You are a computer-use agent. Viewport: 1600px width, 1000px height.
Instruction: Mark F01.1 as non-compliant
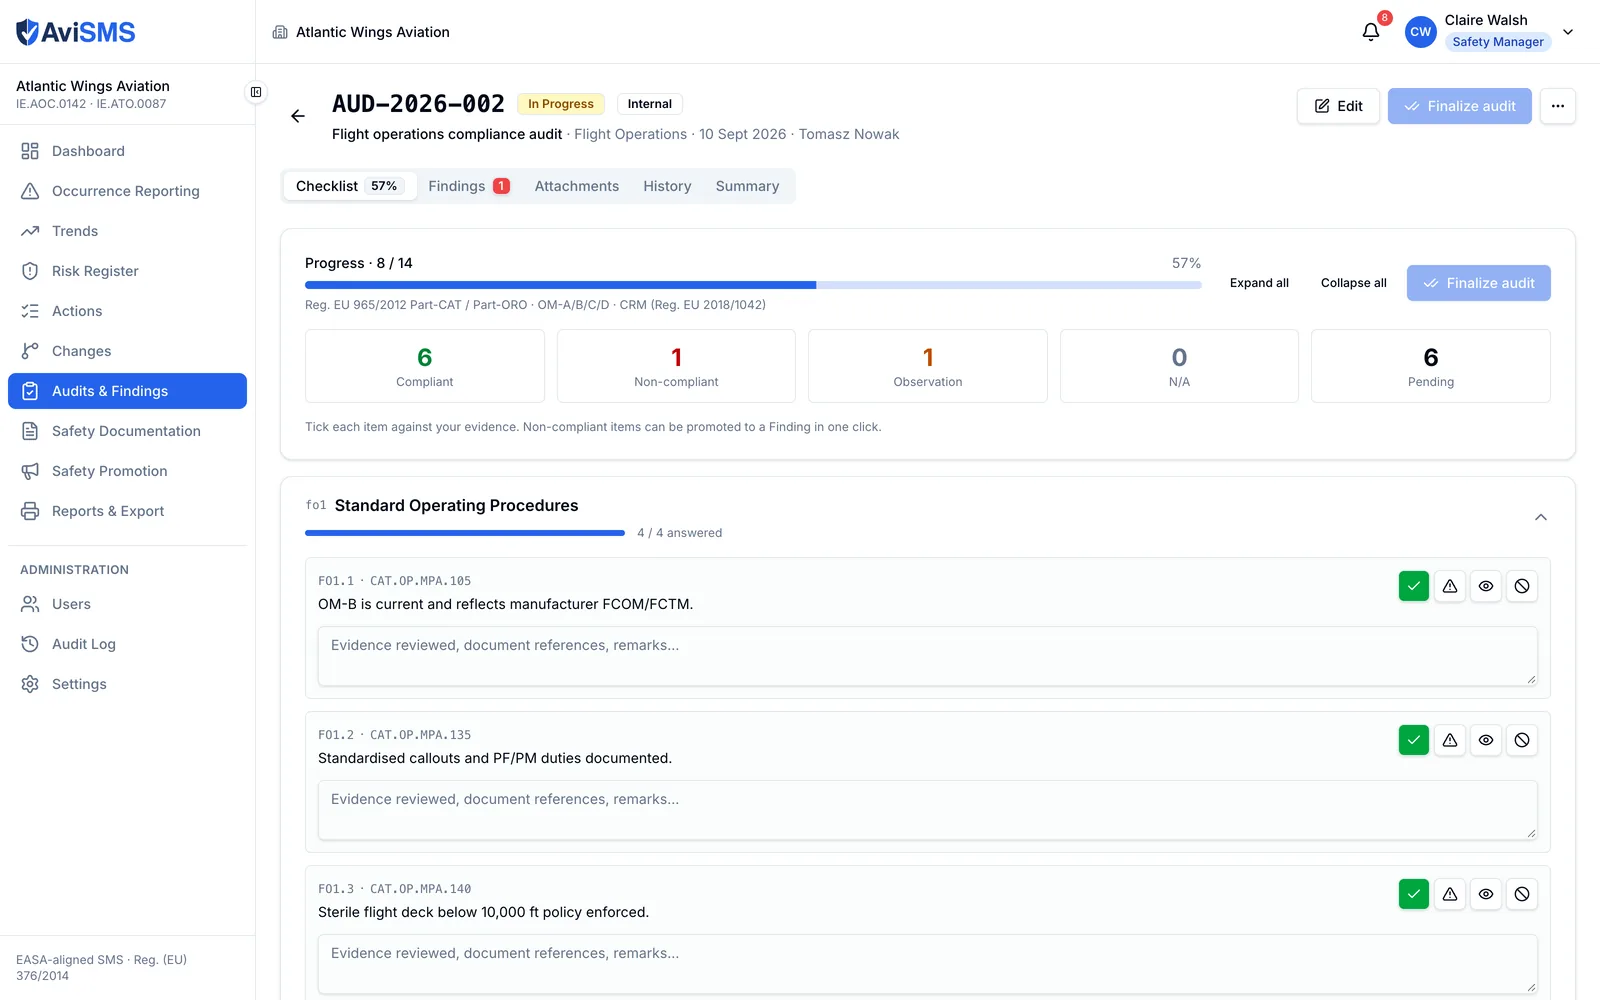pyautogui.click(x=1450, y=586)
